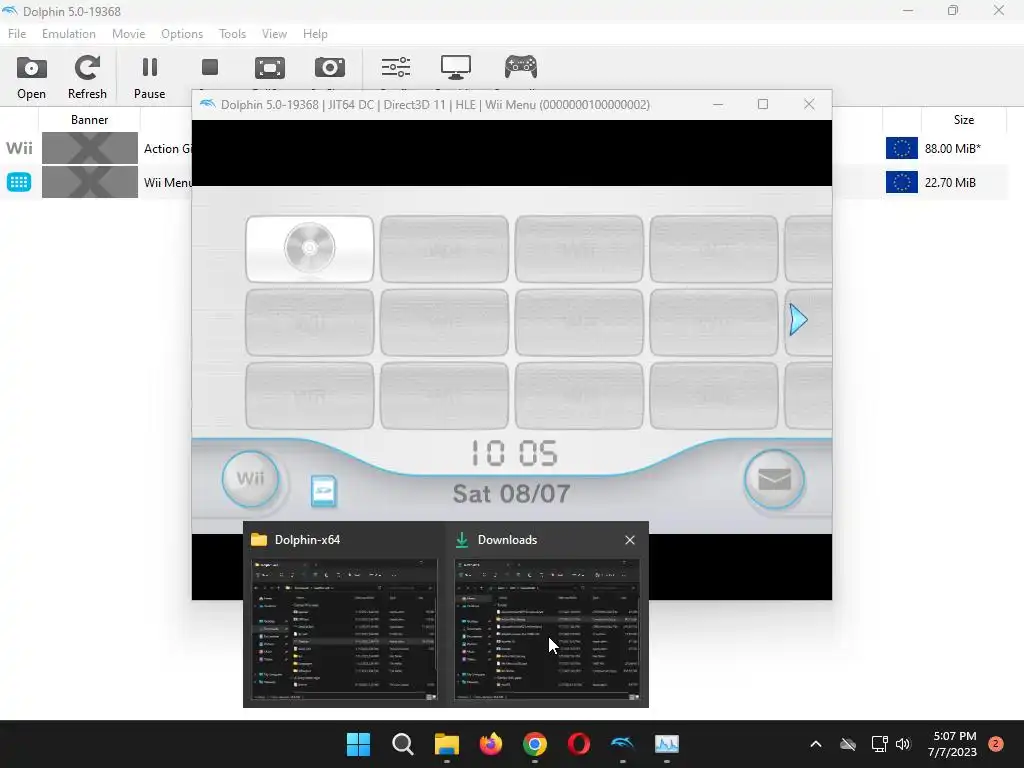1024x768 pixels.
Task: Click the Wii platform icon in game list
Action: click(x=19, y=148)
